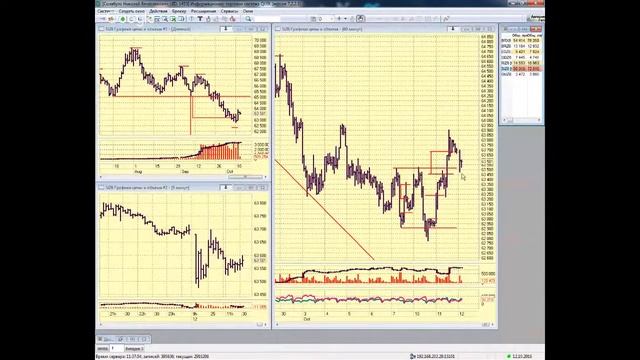Click the pencil-like icon at far right toolbar
The width and height of the screenshot is (640, 360).
coord(447,19)
